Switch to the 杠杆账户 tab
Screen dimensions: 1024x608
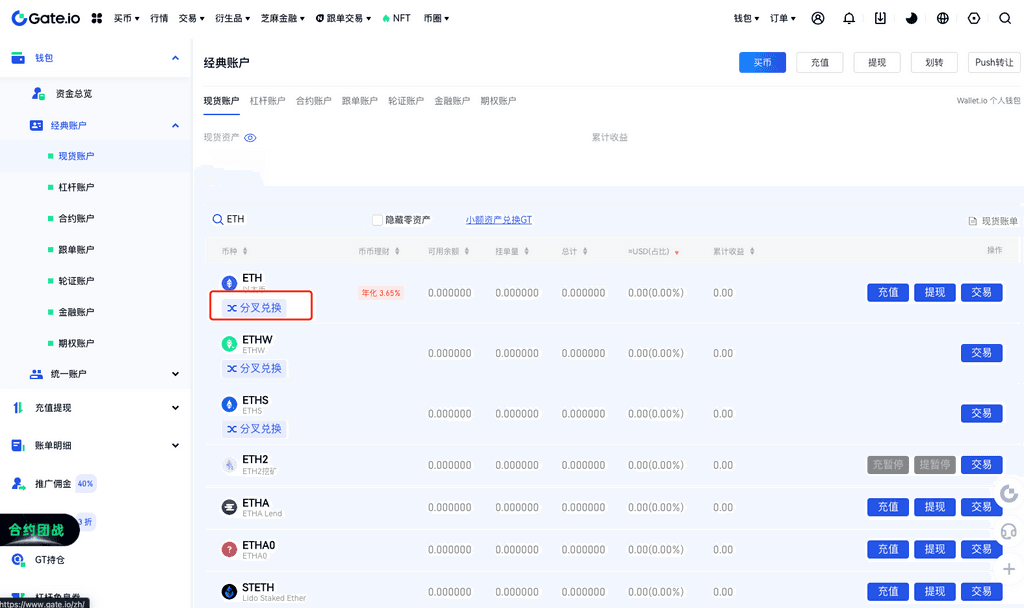pyautogui.click(x=267, y=101)
